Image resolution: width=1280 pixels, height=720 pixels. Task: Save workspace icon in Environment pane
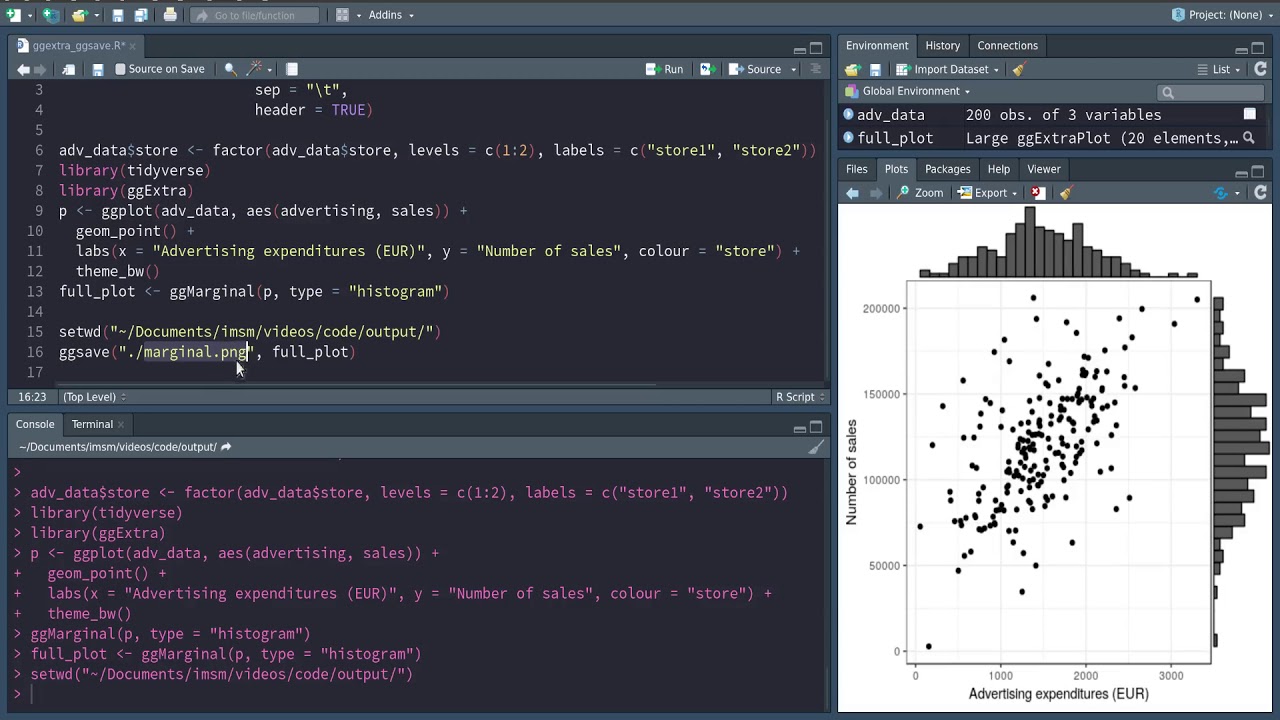[875, 69]
